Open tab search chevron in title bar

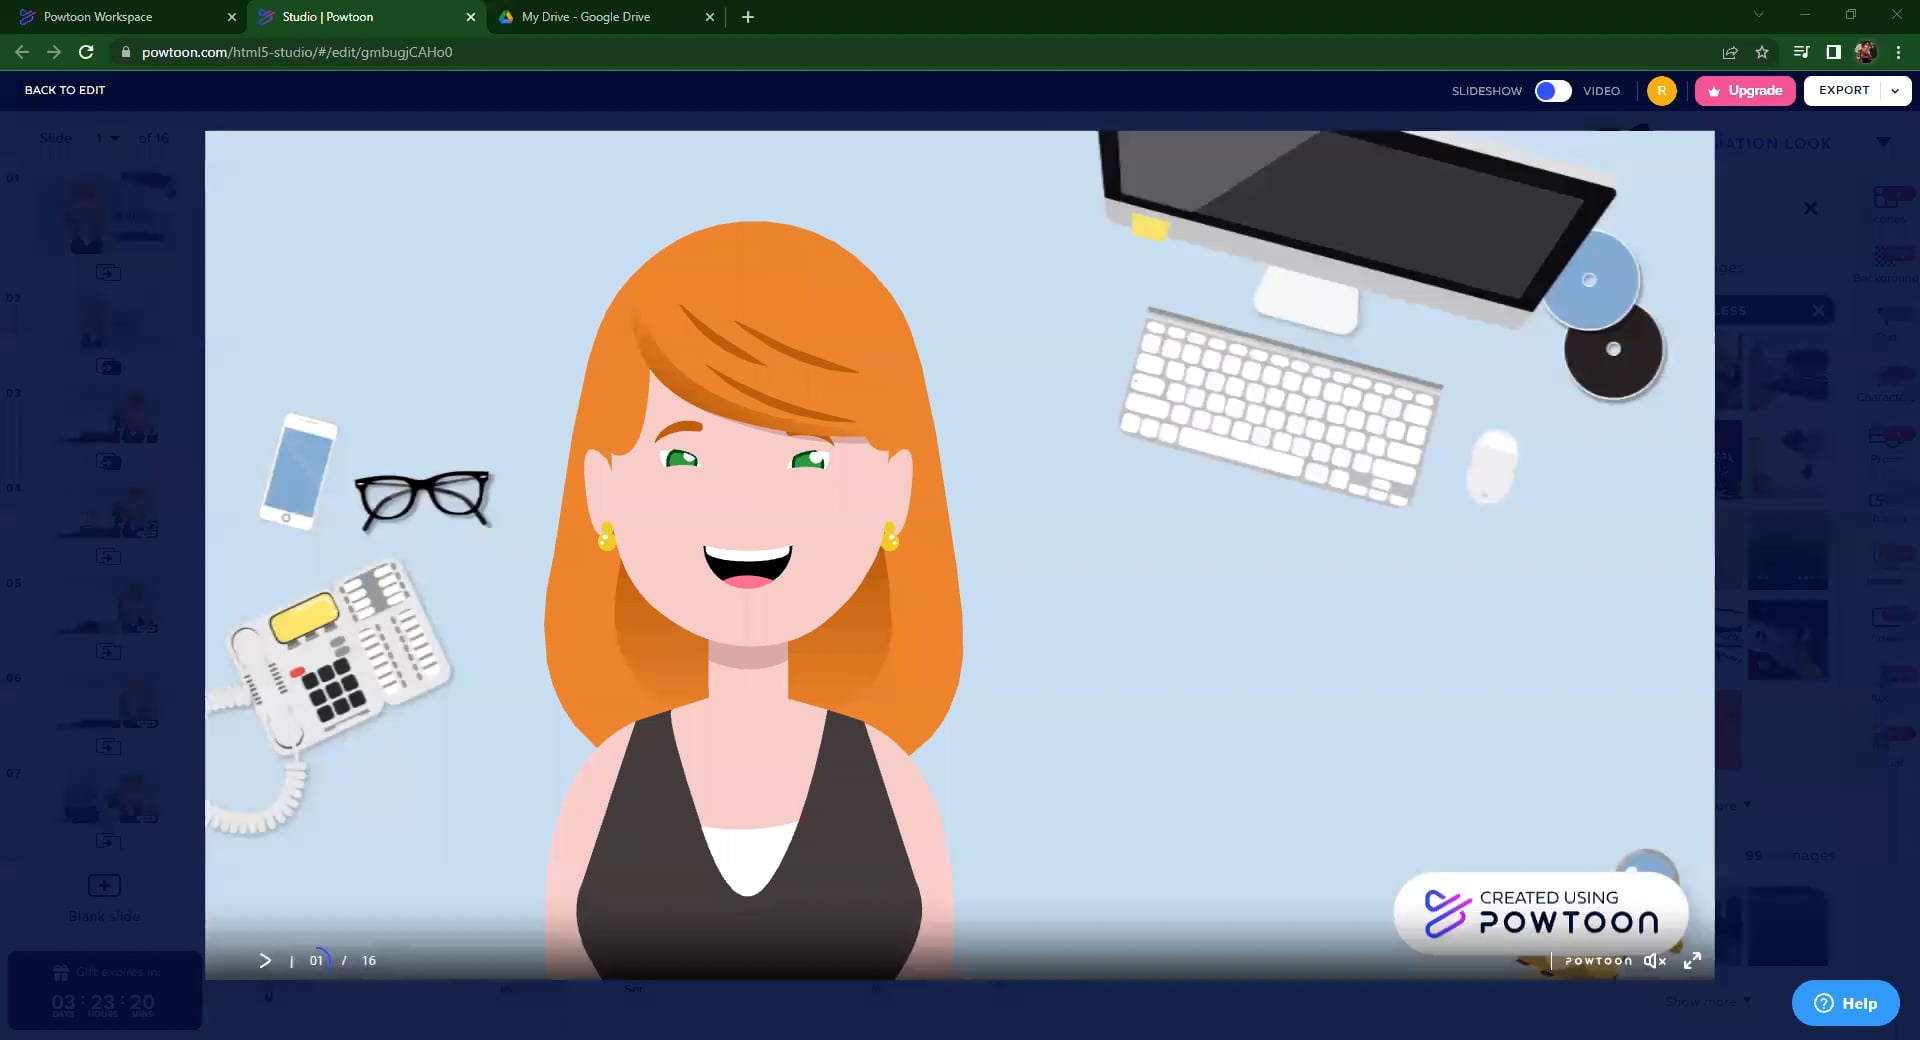click(1759, 15)
